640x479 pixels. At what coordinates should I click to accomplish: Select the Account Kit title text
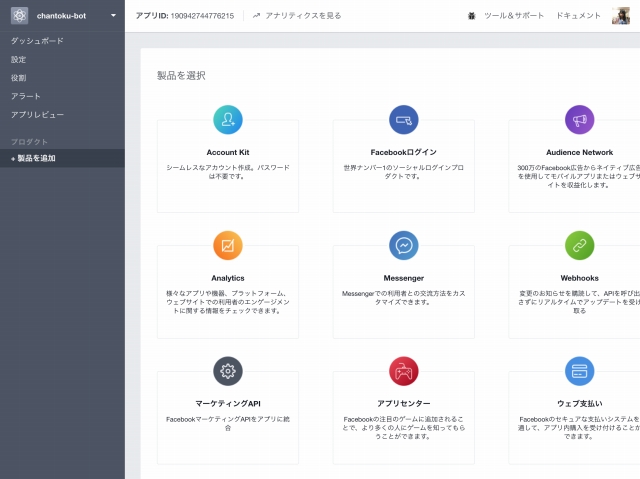[228, 152]
